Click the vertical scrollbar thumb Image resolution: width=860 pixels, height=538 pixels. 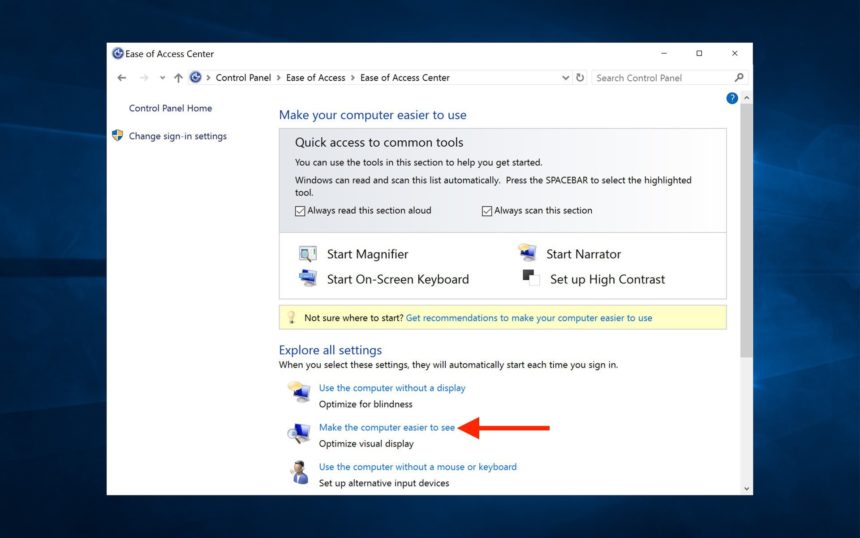pyautogui.click(x=746, y=230)
